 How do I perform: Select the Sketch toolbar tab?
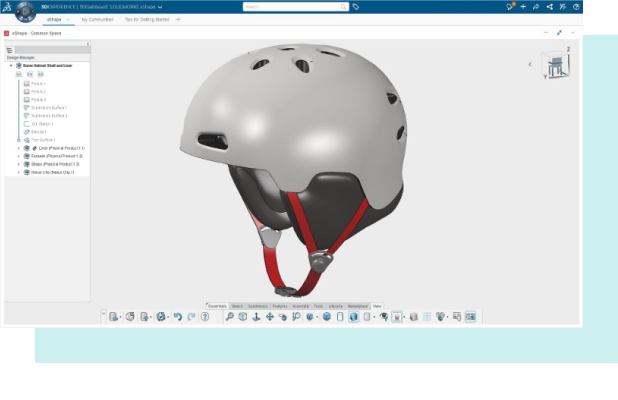click(237, 306)
